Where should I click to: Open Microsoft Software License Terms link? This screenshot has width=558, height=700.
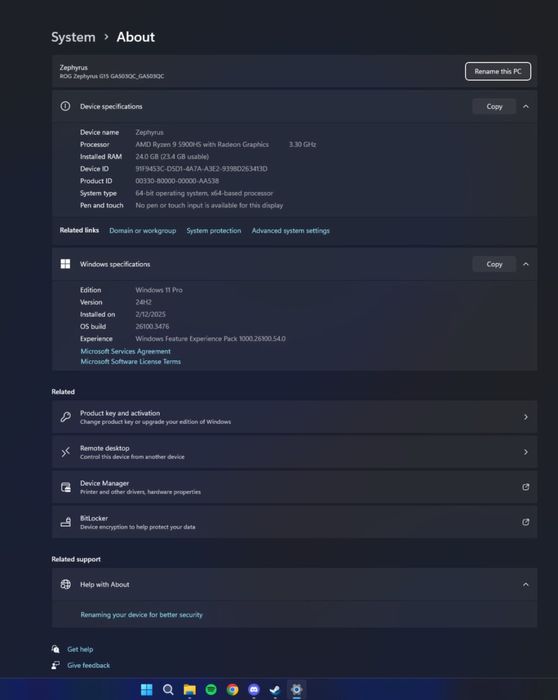point(130,362)
